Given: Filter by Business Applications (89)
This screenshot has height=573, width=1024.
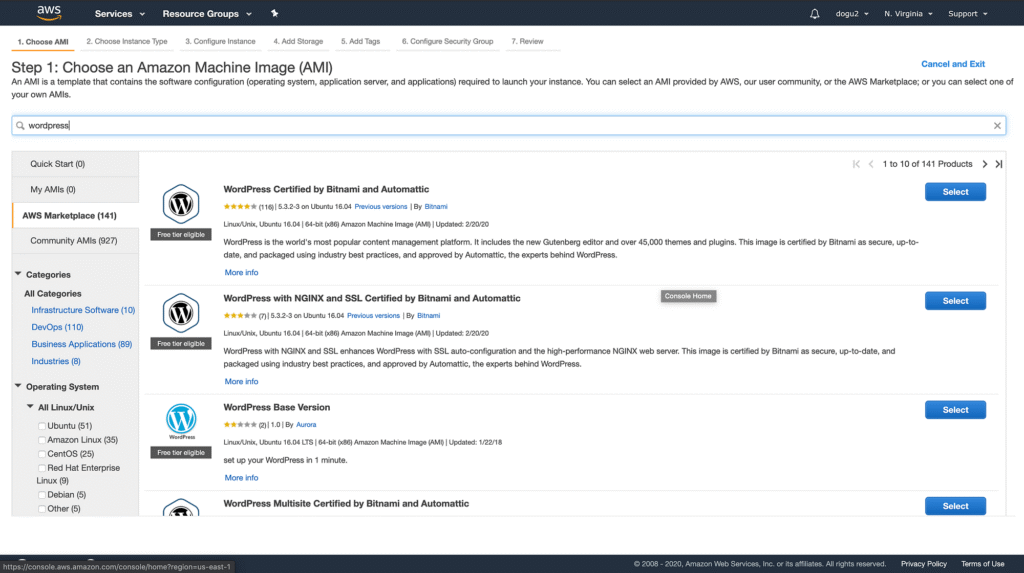Looking at the screenshot, I should click(82, 344).
